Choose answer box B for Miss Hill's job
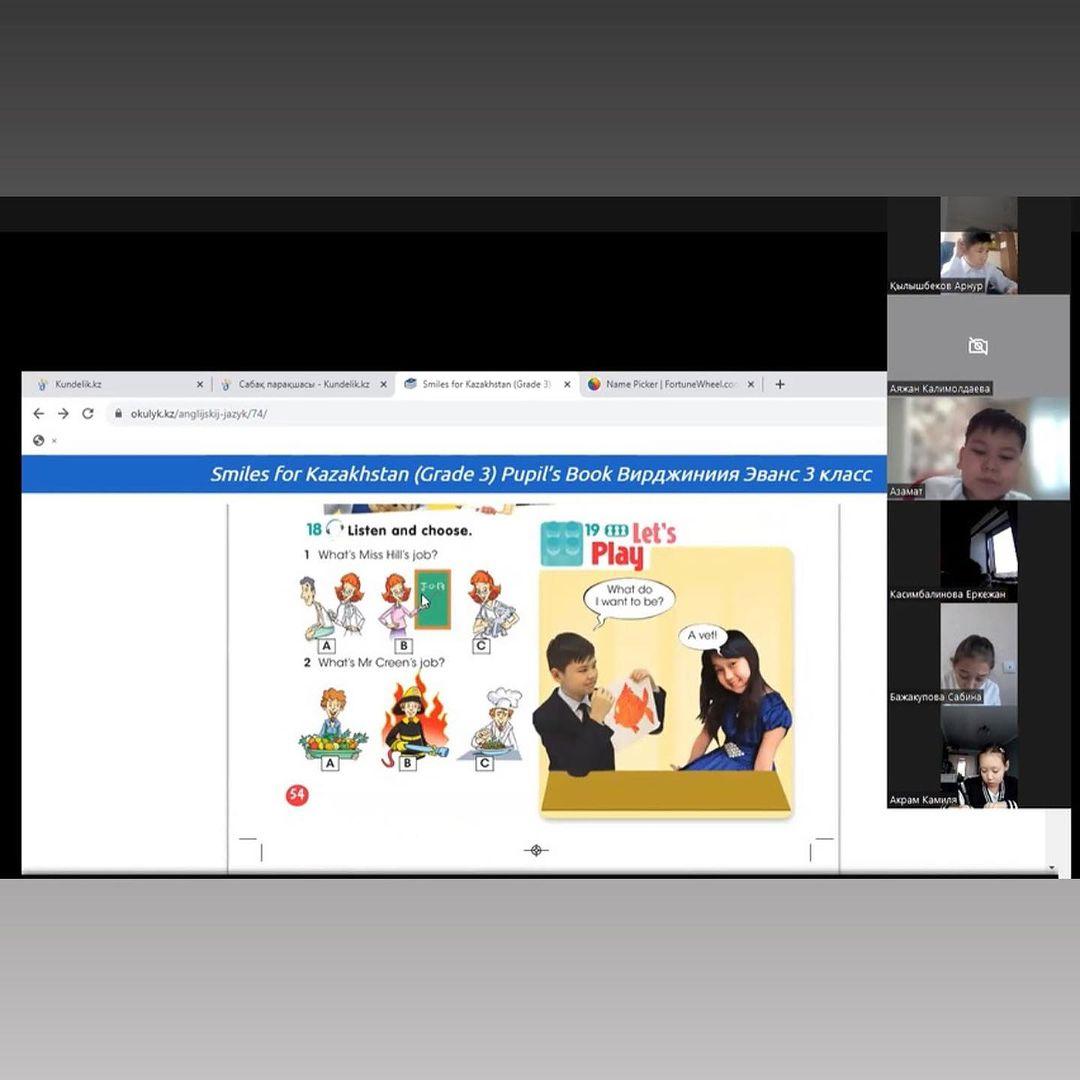The height and width of the screenshot is (1080, 1080). 404,645
